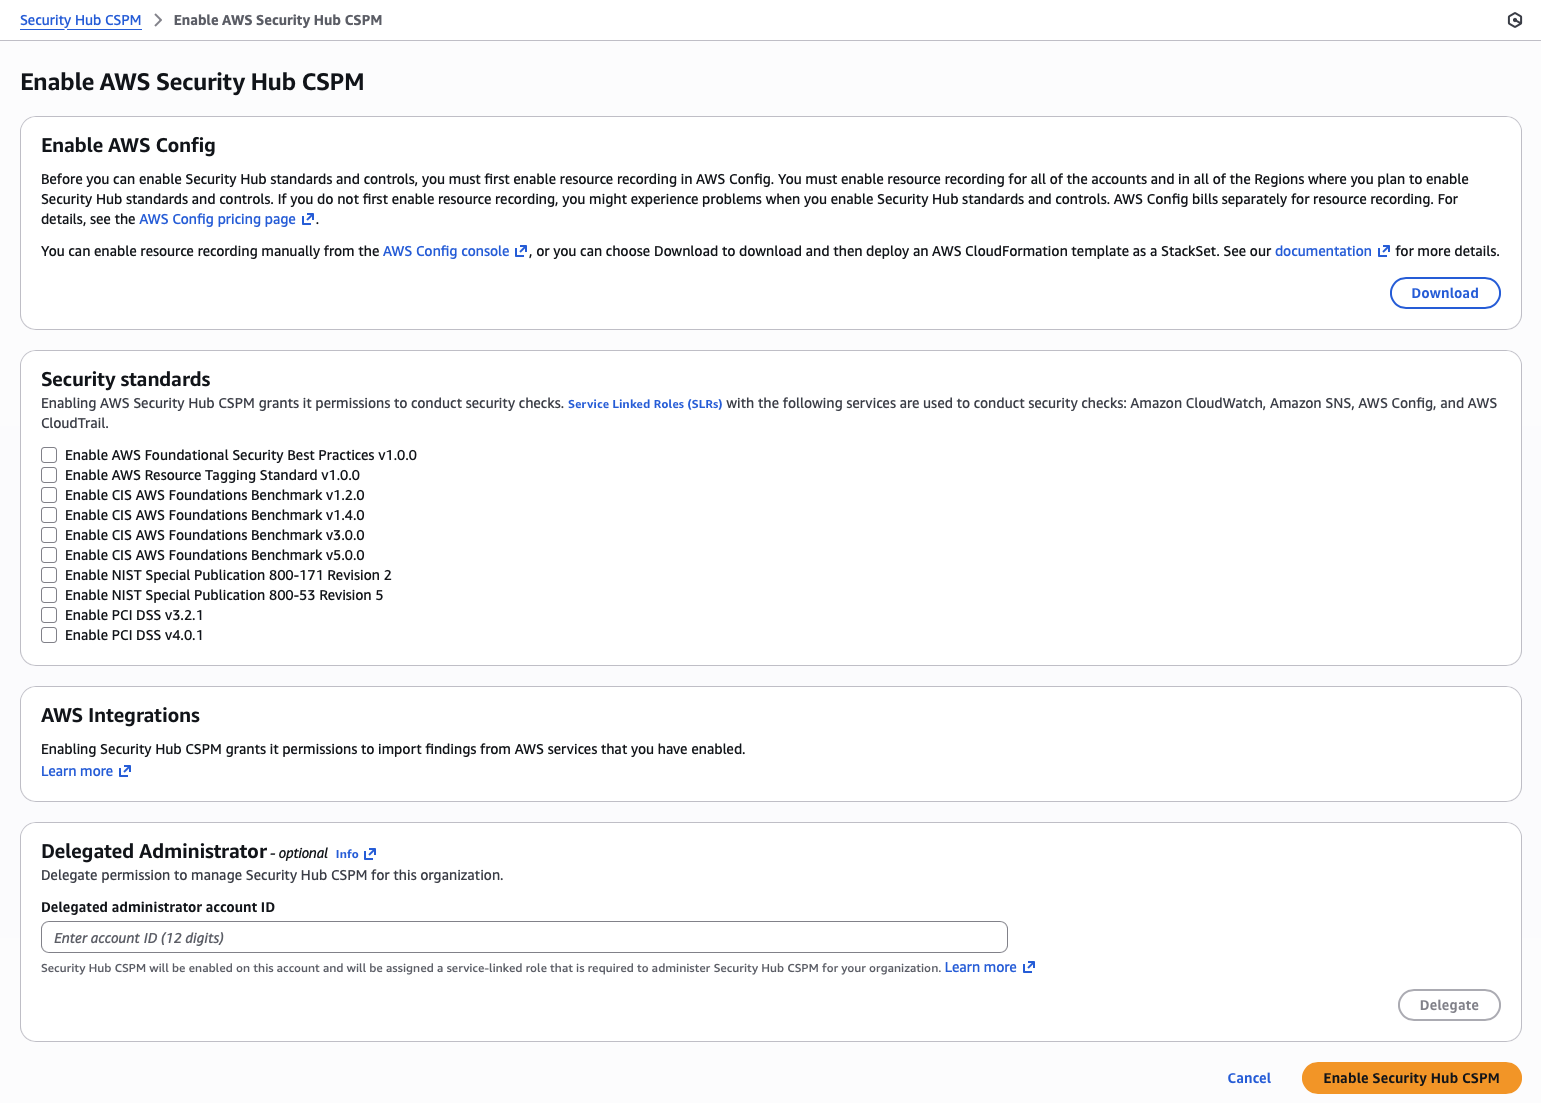The image size is (1541, 1103).
Task: Open the AWS Config pricing page link
Action: pyautogui.click(x=217, y=219)
